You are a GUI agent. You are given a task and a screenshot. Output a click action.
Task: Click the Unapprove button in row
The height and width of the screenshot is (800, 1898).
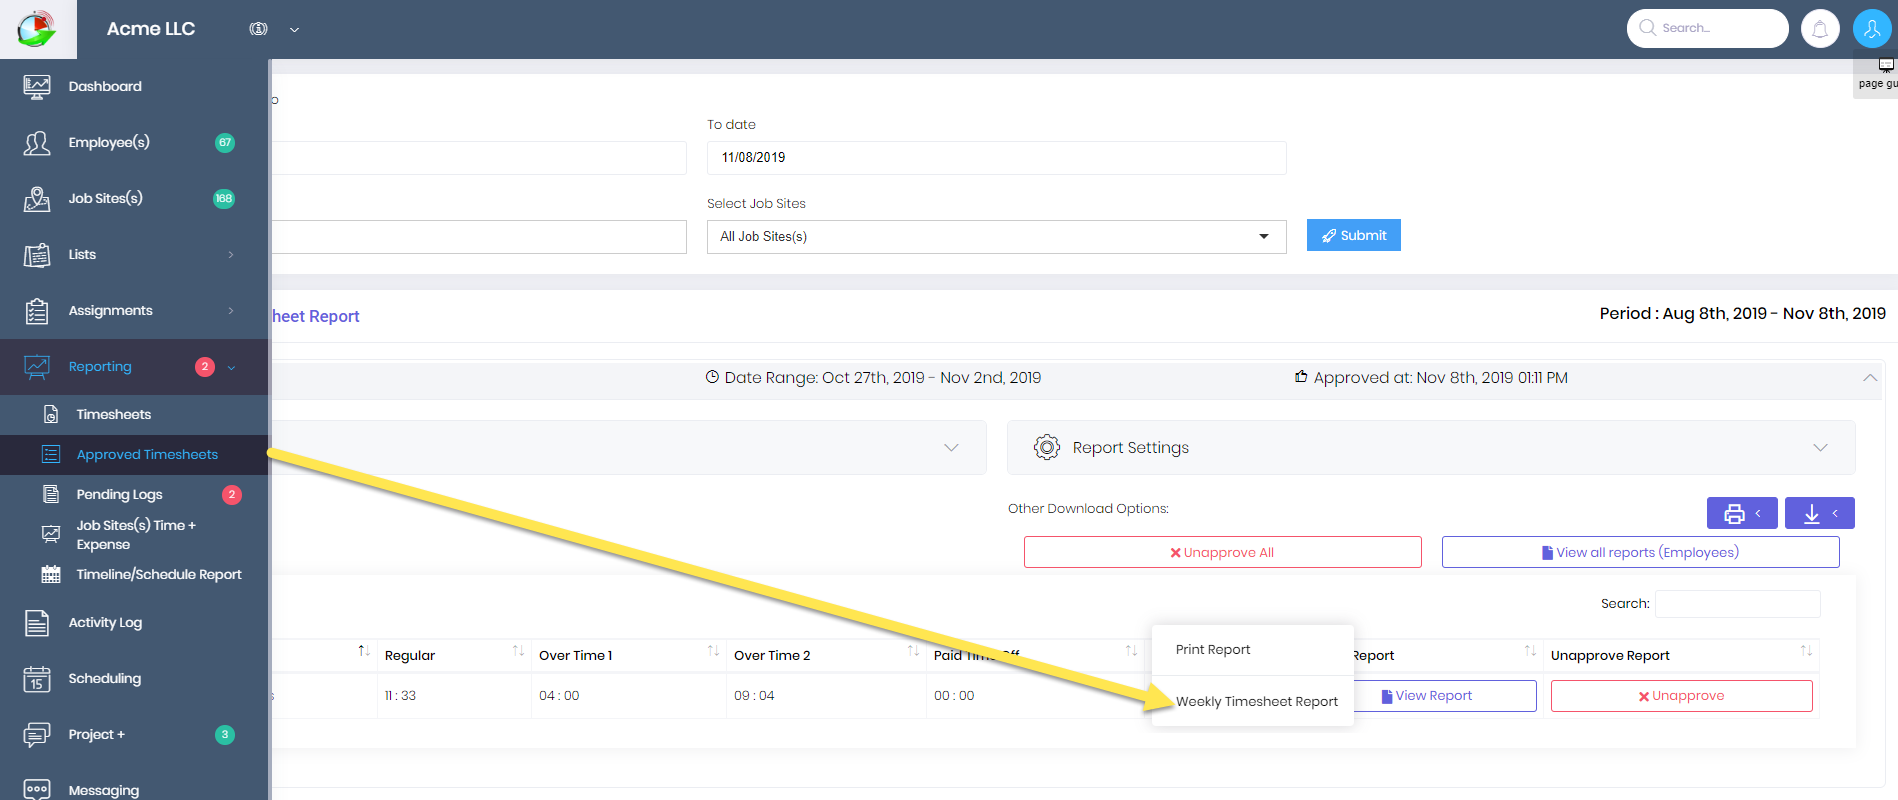click(x=1681, y=696)
